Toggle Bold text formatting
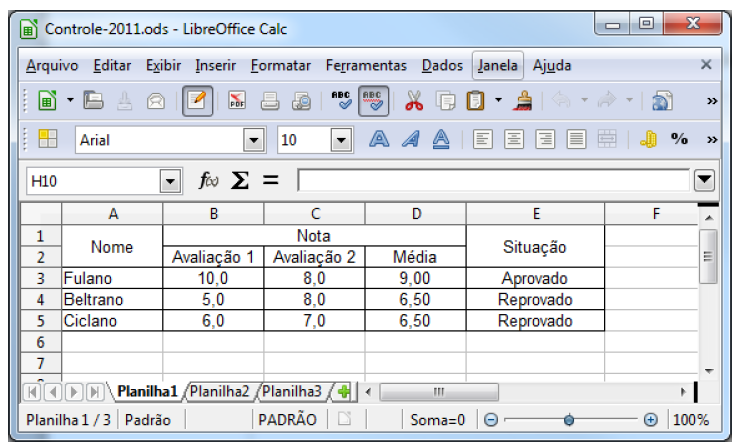740x447 pixels. (379, 140)
